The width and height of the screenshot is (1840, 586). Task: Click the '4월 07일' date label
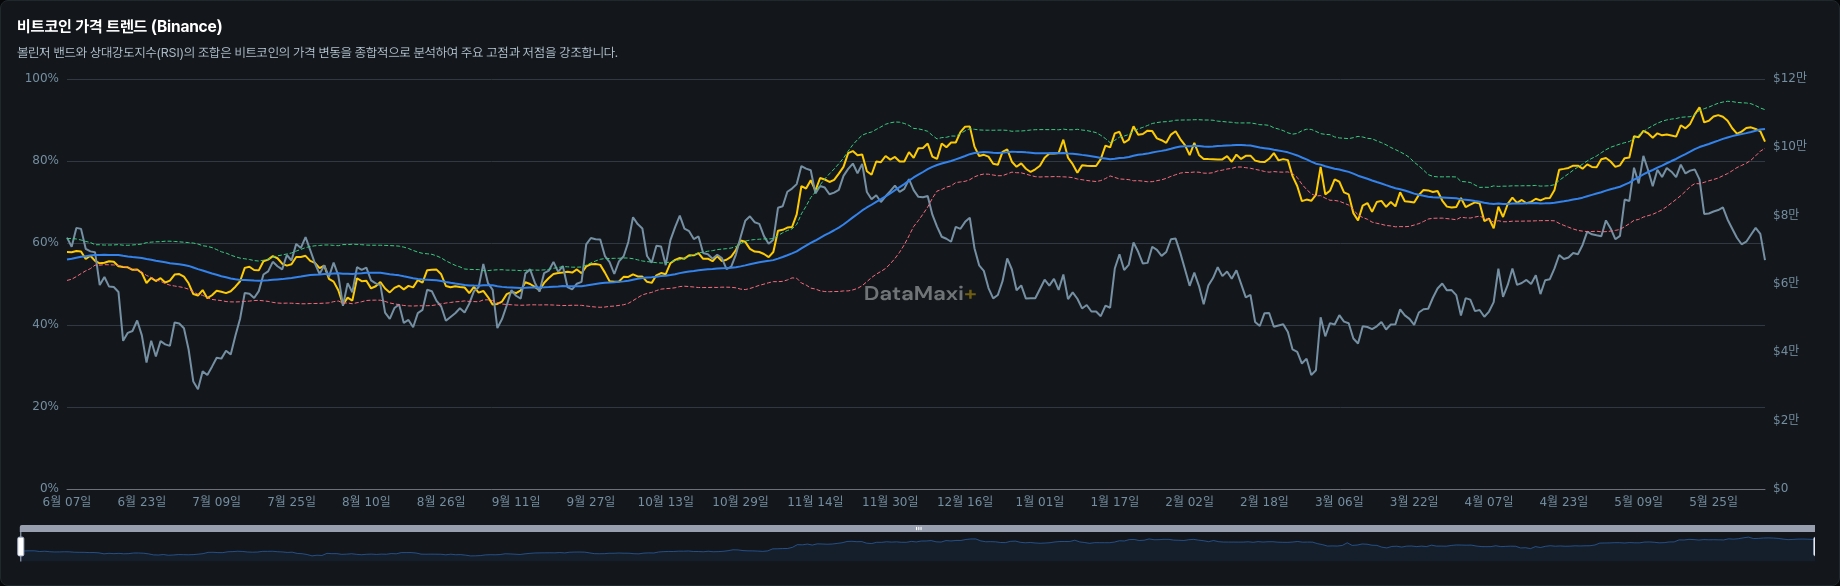(x=1489, y=502)
